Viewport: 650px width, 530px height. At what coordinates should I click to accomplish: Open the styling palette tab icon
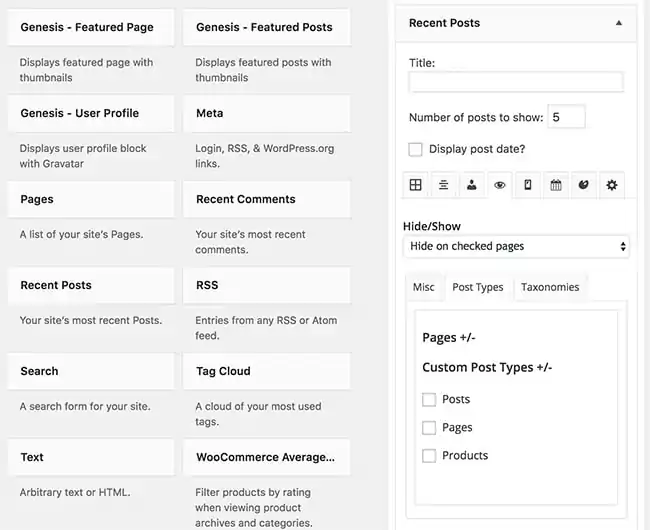(x=584, y=184)
